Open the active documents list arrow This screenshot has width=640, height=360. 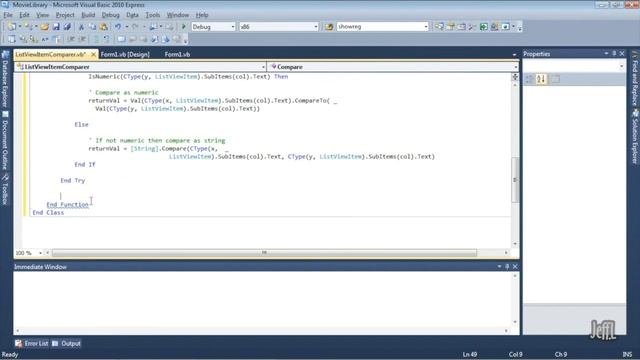click(514, 54)
